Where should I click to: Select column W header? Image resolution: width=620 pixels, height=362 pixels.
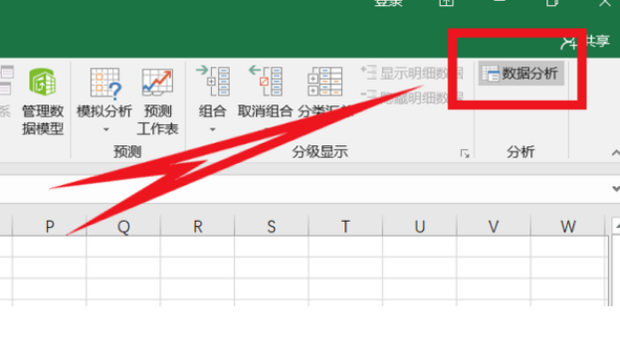click(x=568, y=226)
